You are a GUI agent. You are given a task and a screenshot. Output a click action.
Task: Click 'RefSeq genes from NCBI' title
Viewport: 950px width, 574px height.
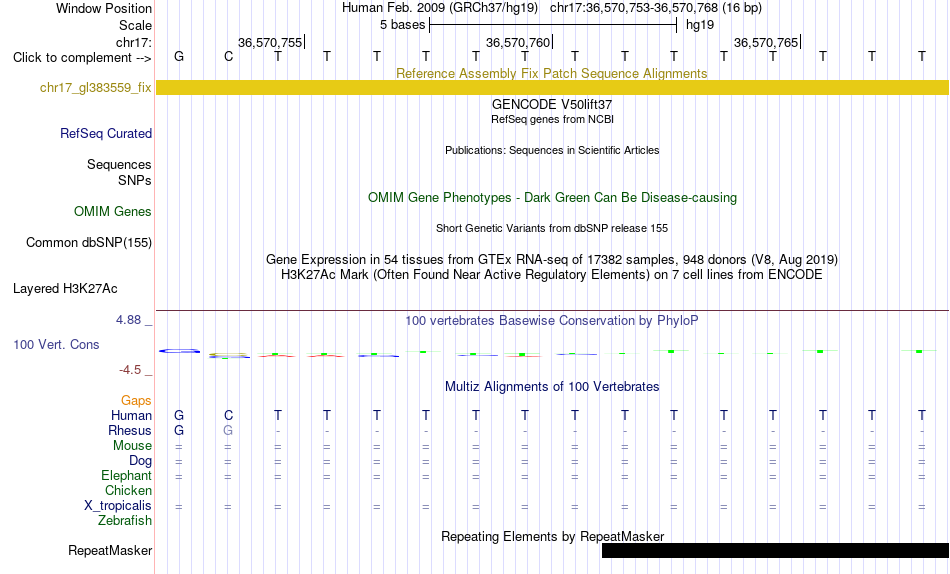552,119
